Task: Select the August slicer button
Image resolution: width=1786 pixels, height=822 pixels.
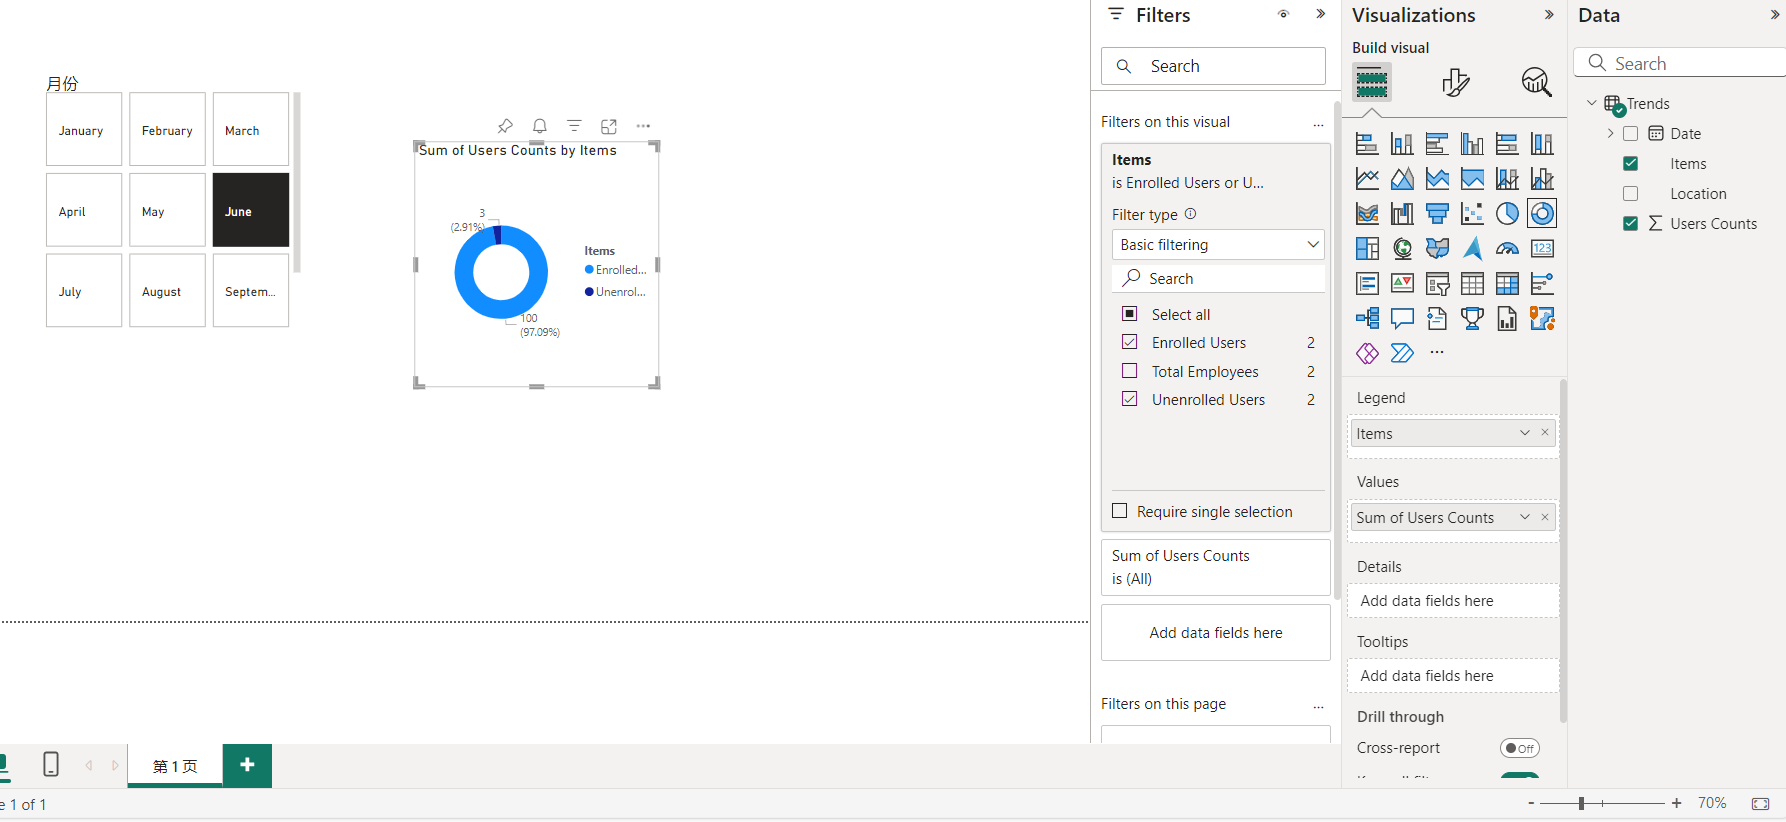Action: pyautogui.click(x=167, y=290)
